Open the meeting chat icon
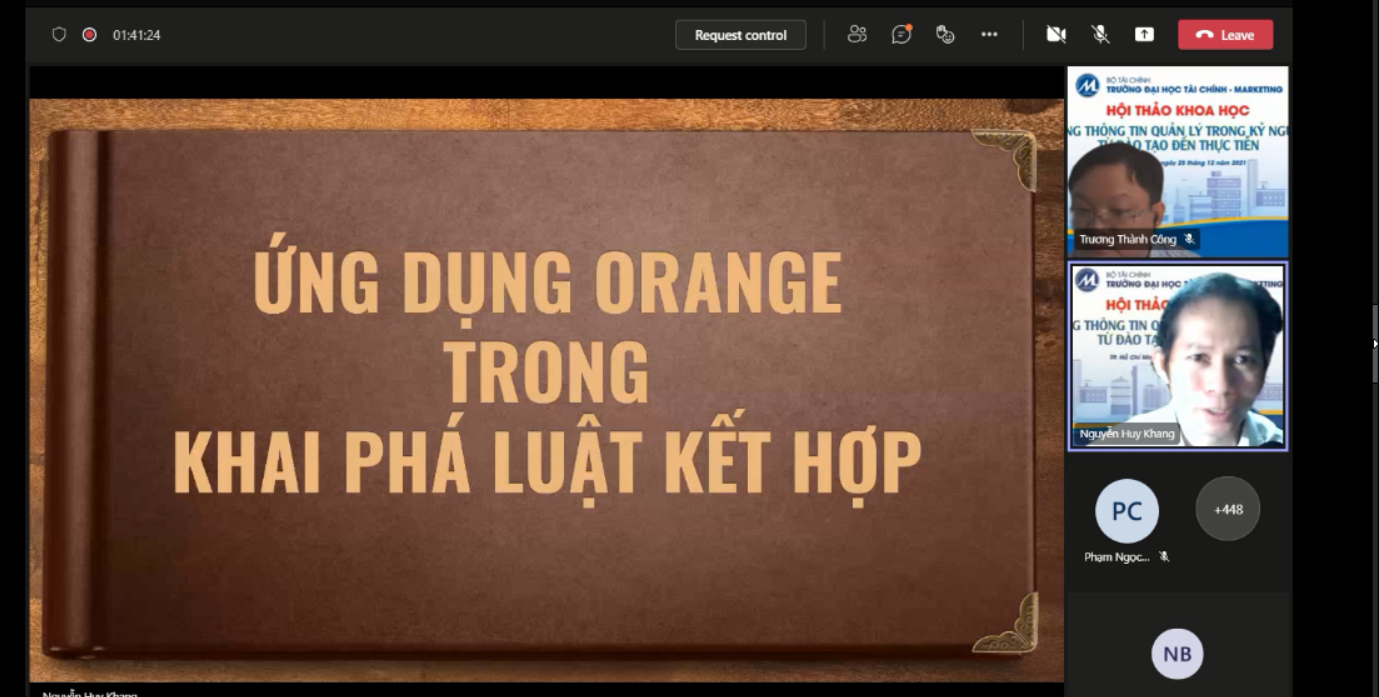Viewport: 1379px width, 697px height. click(x=901, y=35)
